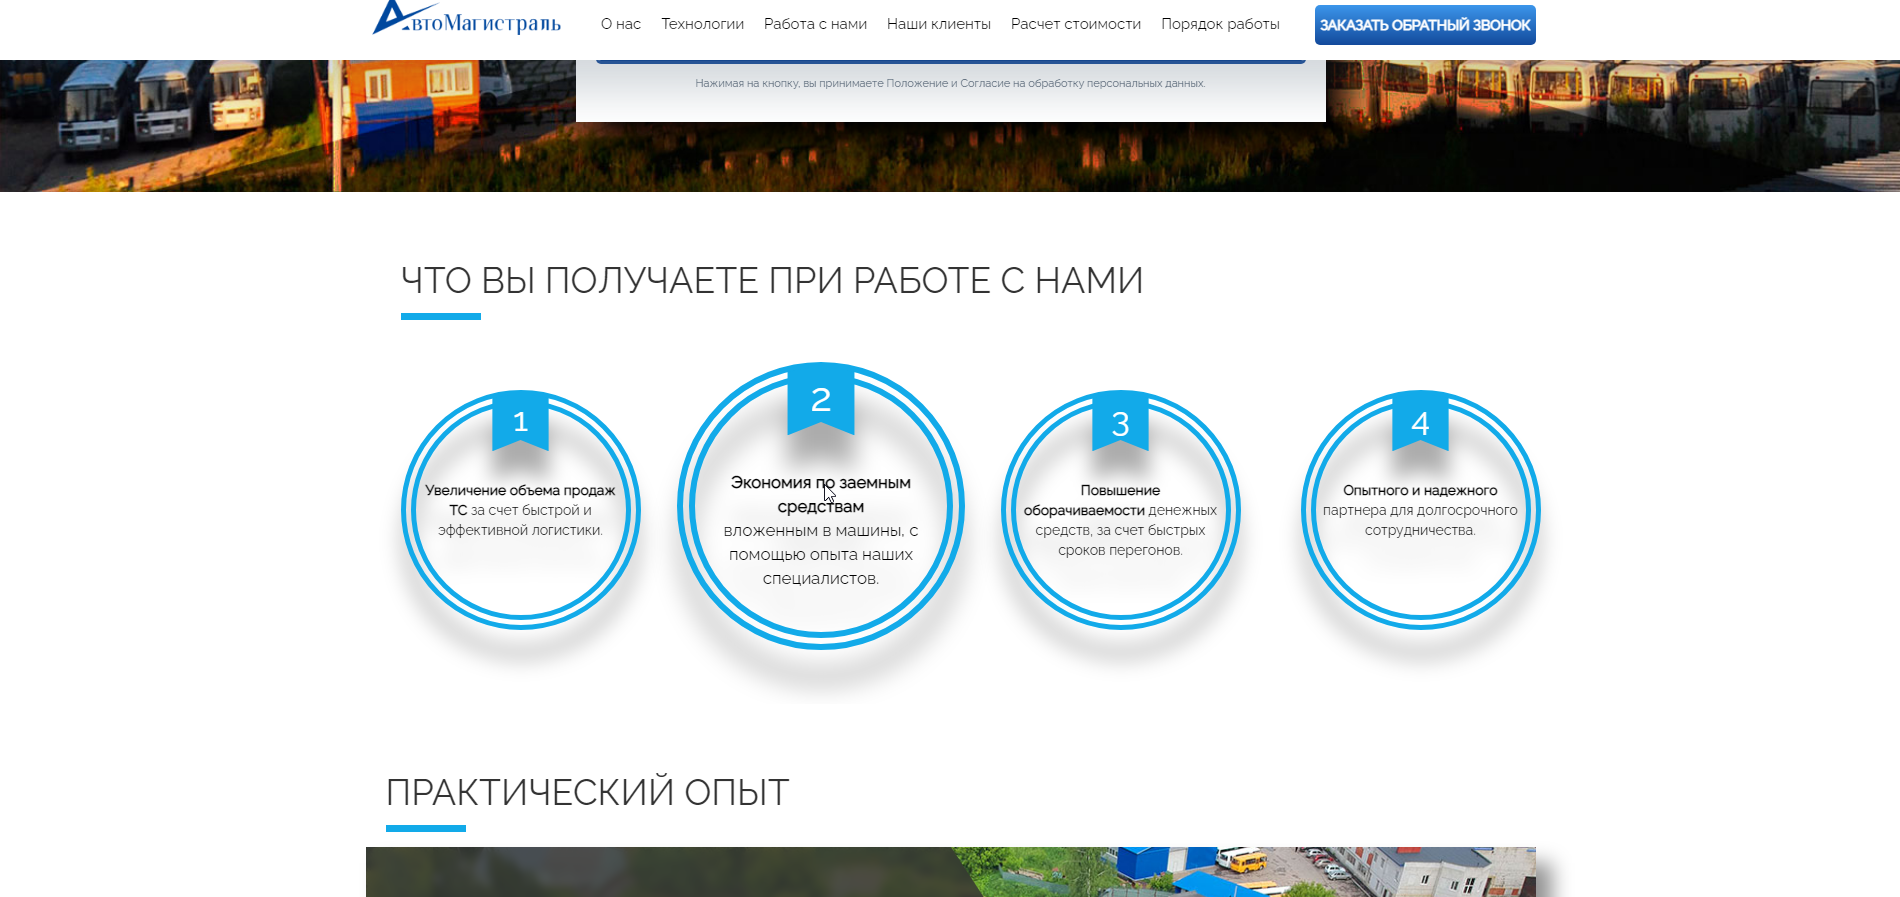Image resolution: width=1900 pixels, height=897 pixels.
Task: Click the number 2 badge icon
Action: tap(821, 400)
